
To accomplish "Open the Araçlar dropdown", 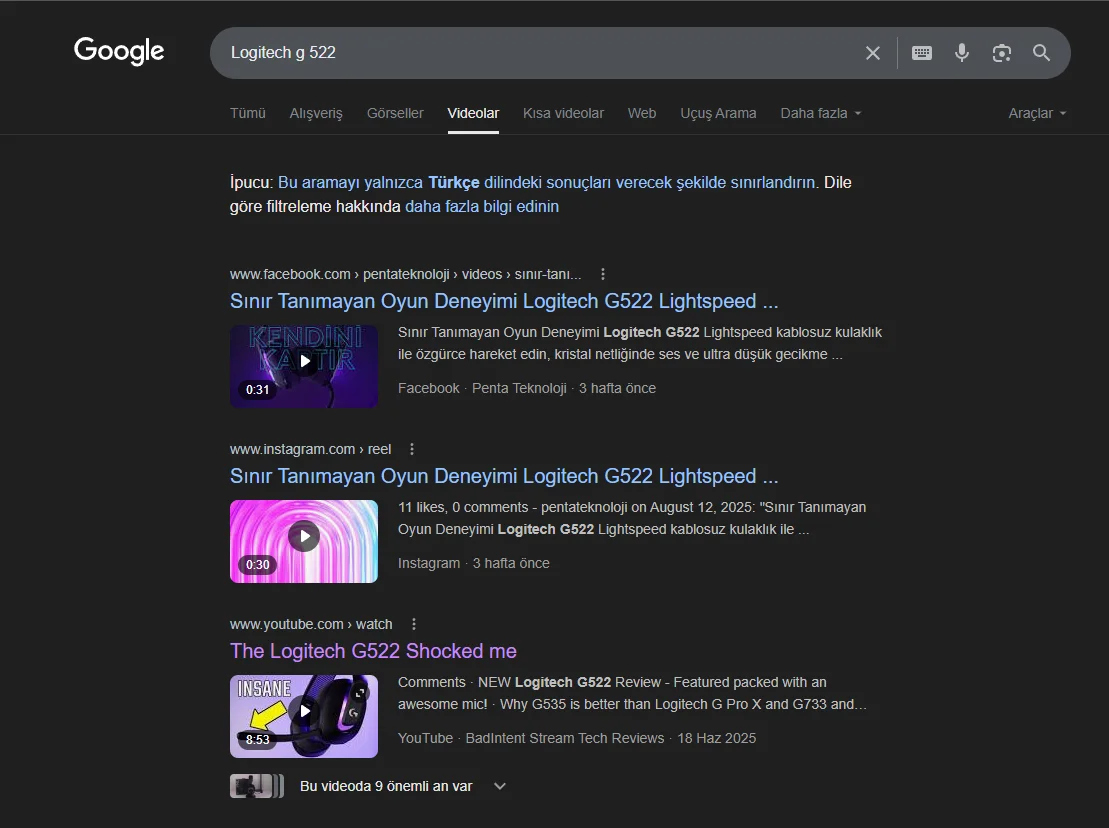I will coord(1037,113).
